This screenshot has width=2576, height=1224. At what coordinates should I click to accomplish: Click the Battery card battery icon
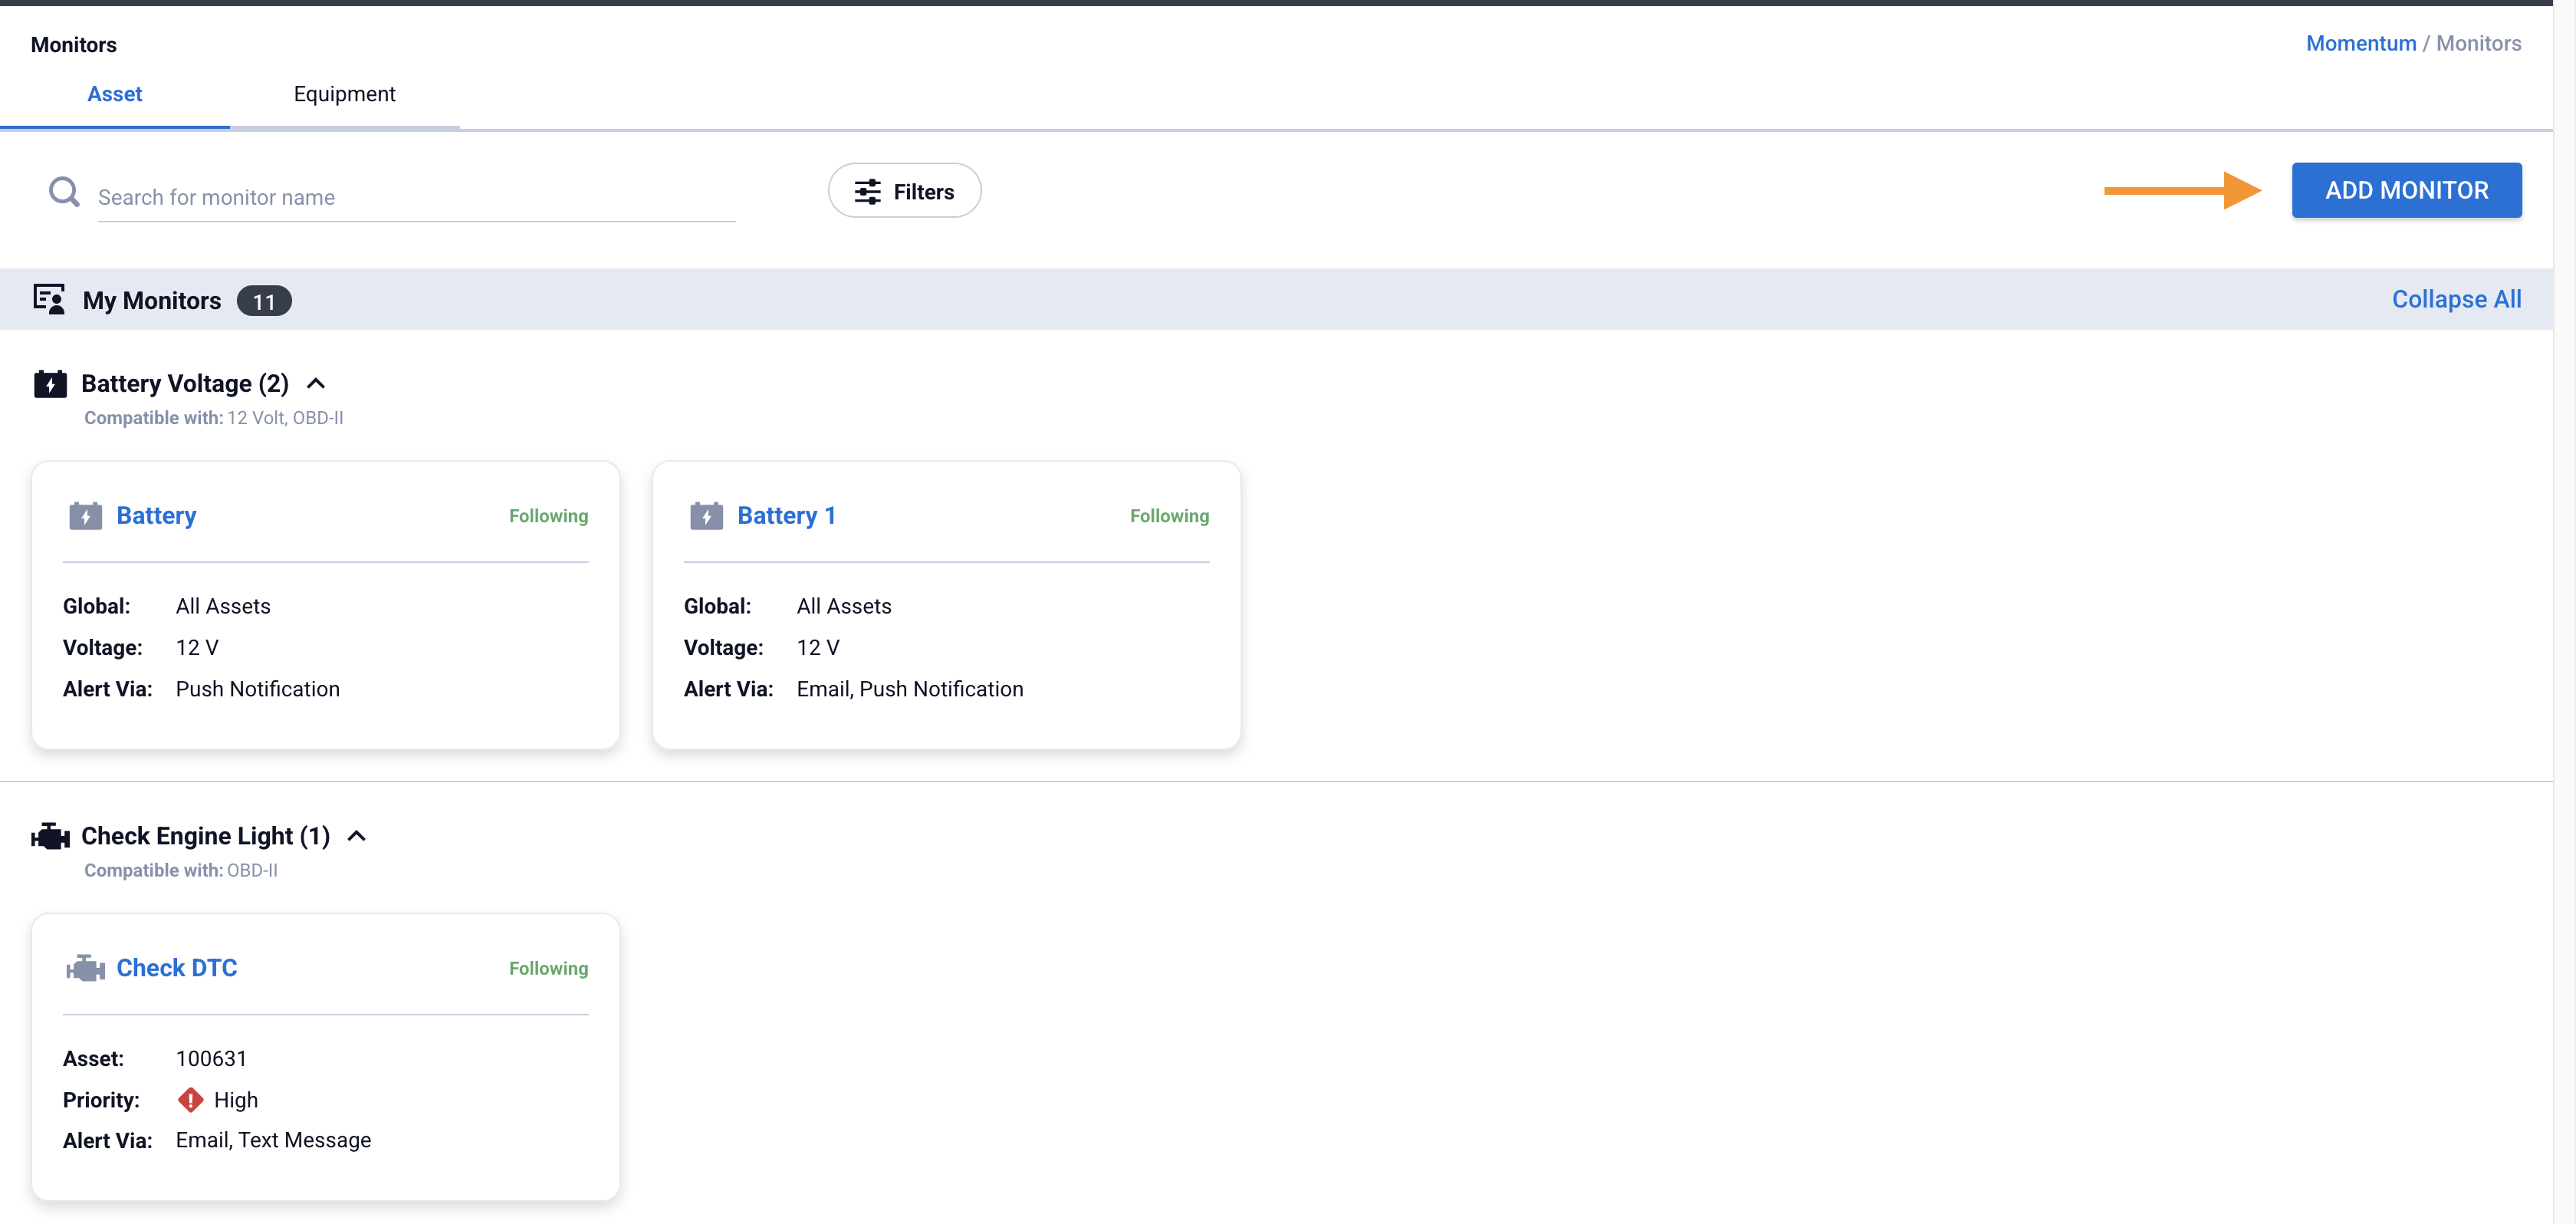85,516
